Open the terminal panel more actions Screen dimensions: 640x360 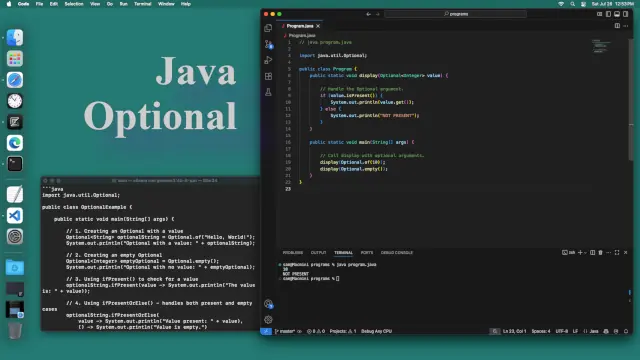pyautogui.click(x=609, y=253)
